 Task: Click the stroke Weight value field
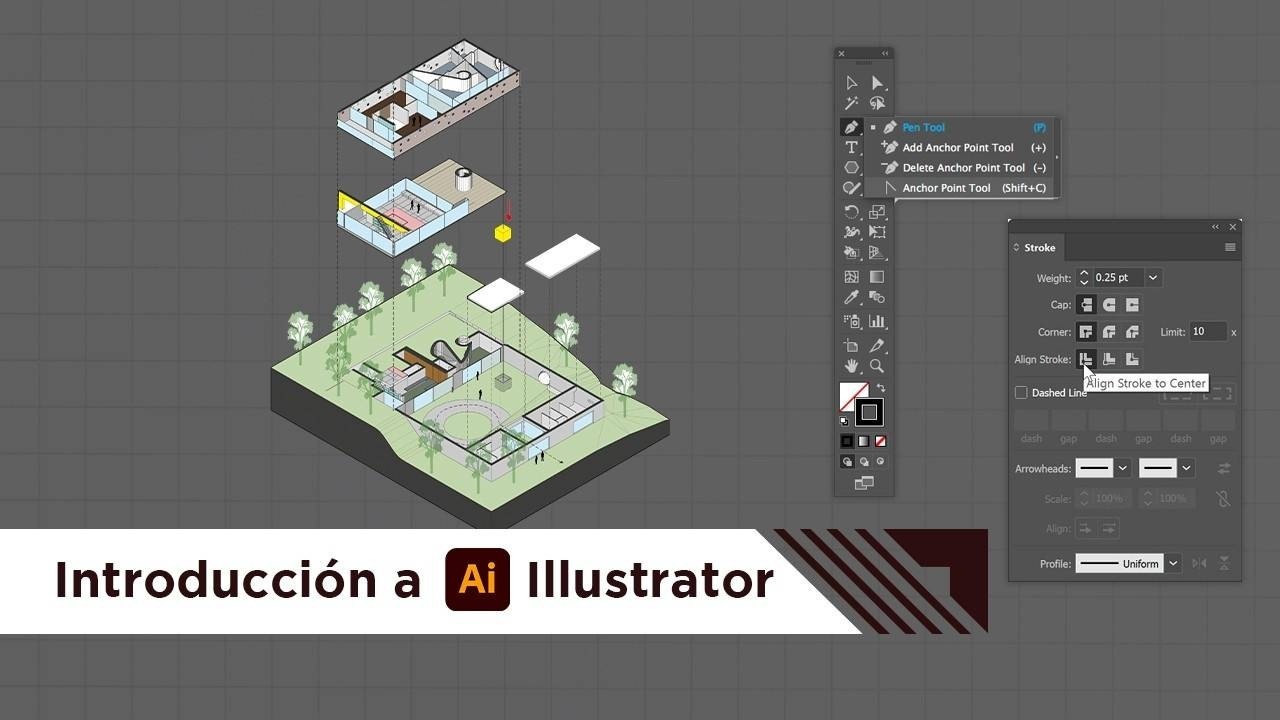(x=1118, y=278)
